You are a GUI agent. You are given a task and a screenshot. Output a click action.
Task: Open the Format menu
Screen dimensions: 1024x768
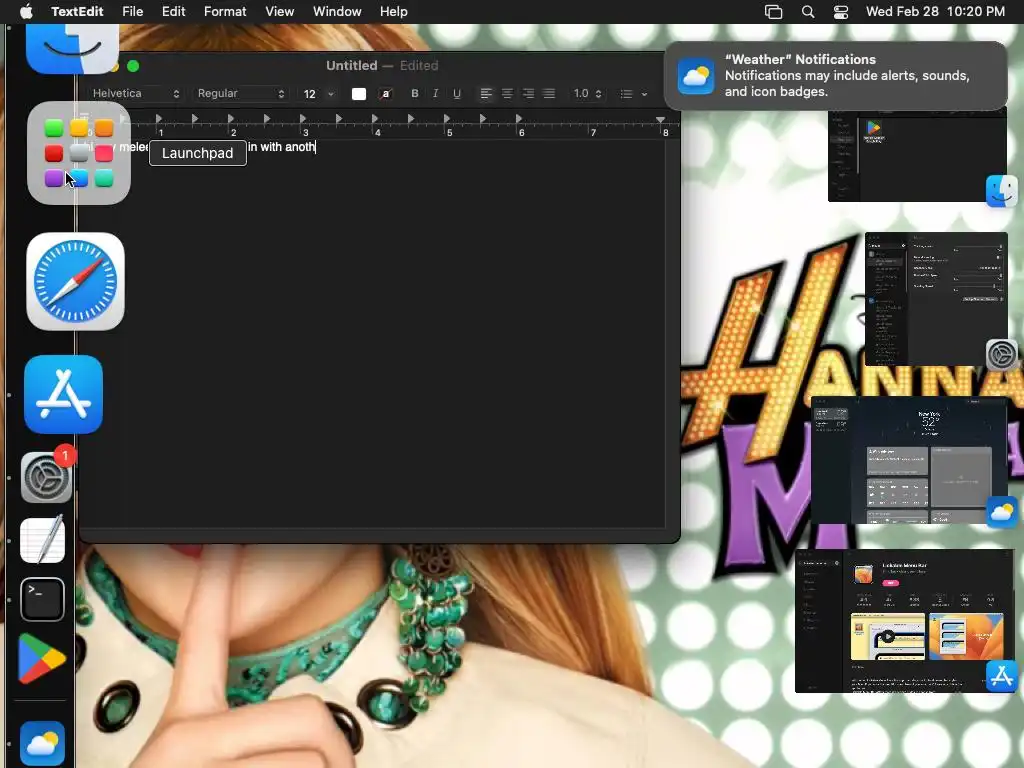tap(225, 12)
